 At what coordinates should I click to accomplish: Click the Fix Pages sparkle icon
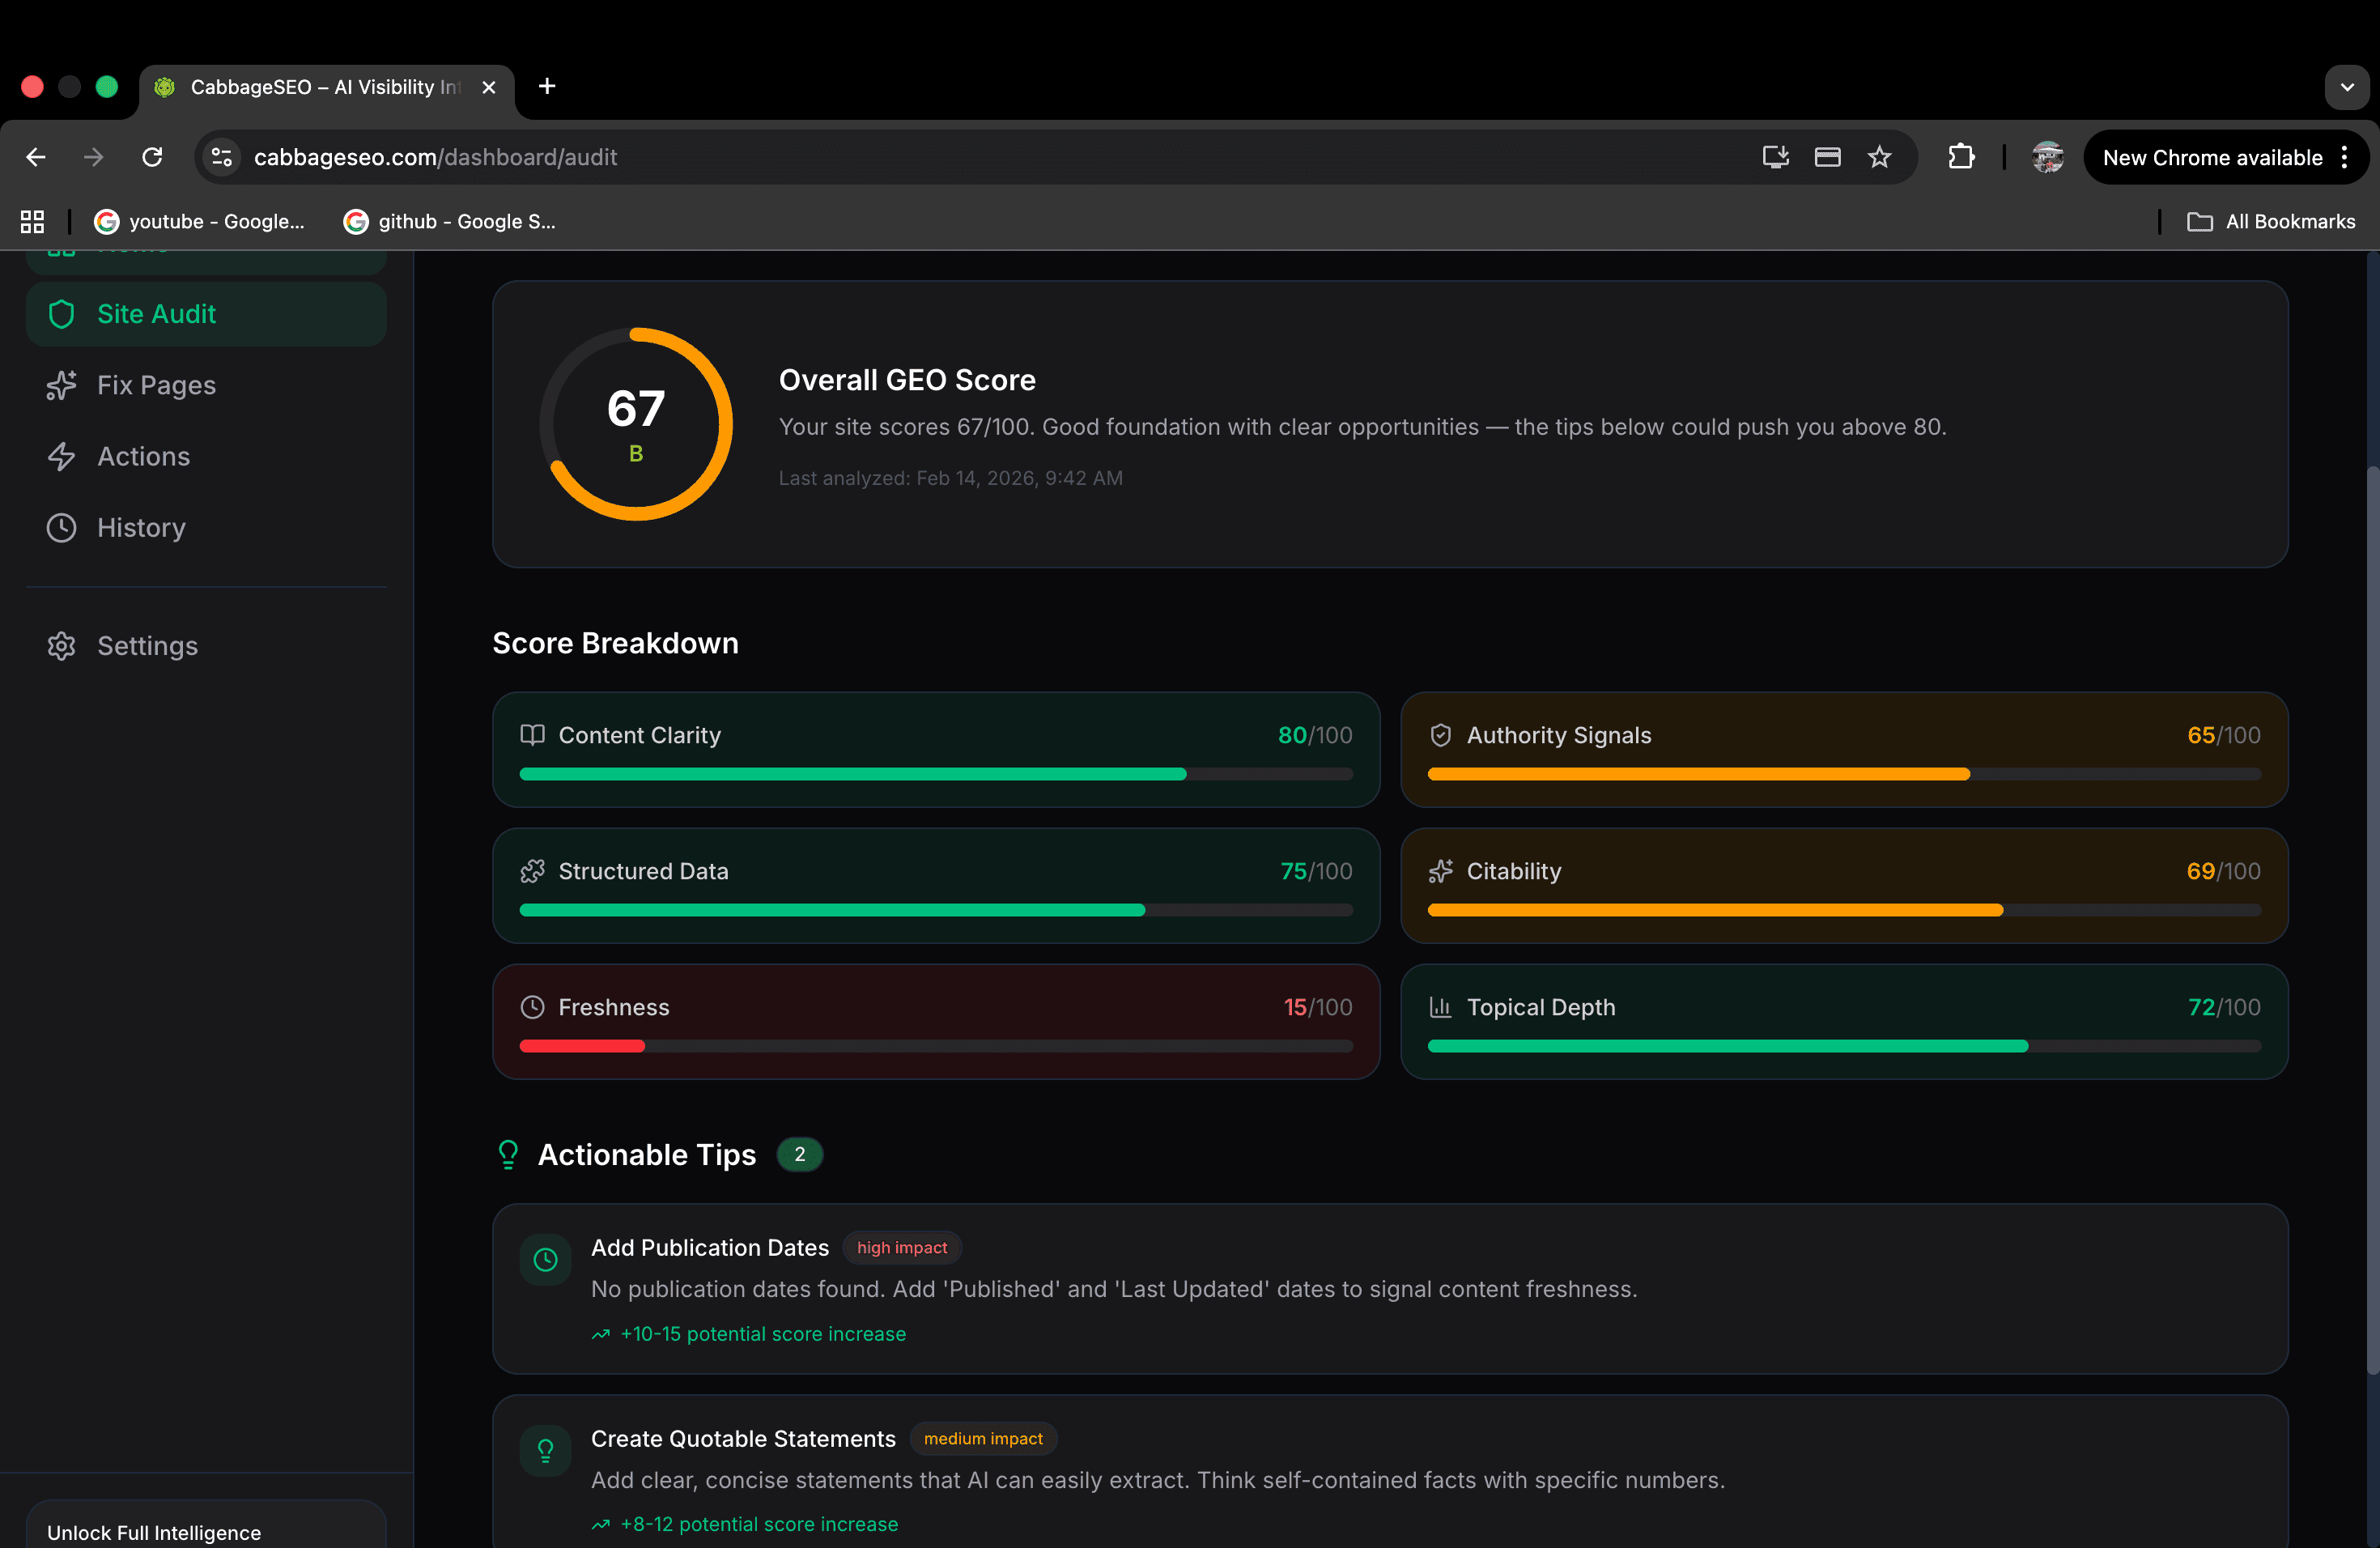pos(61,385)
